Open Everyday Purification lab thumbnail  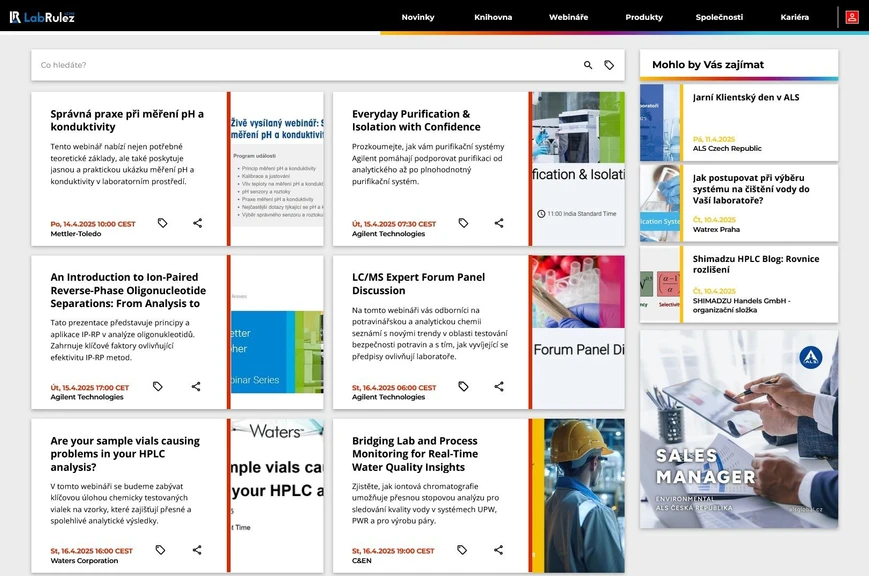[578, 169]
